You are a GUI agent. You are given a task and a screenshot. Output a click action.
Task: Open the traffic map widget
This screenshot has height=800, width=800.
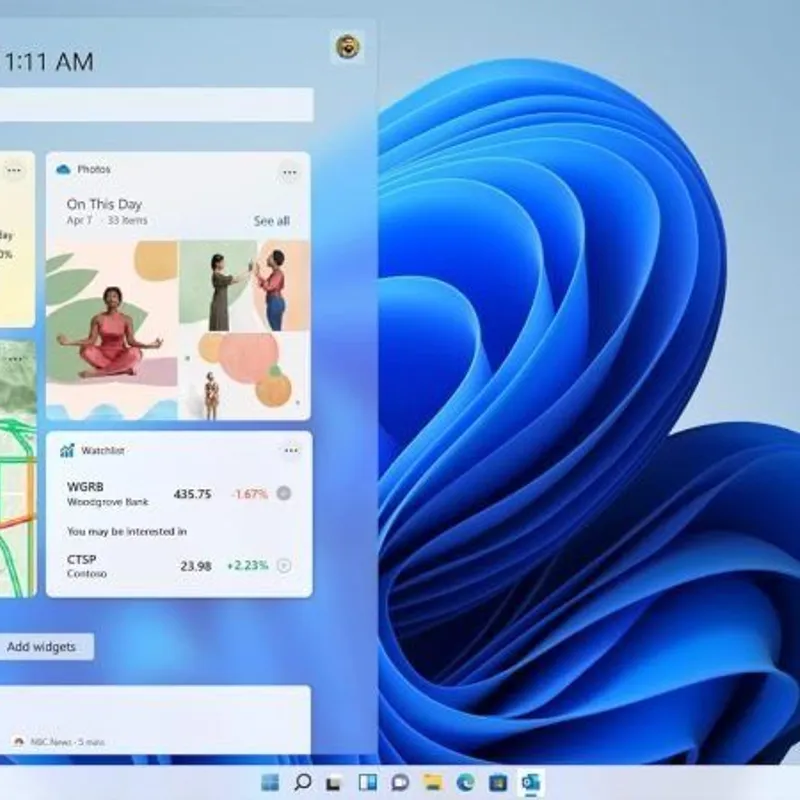[x=18, y=468]
